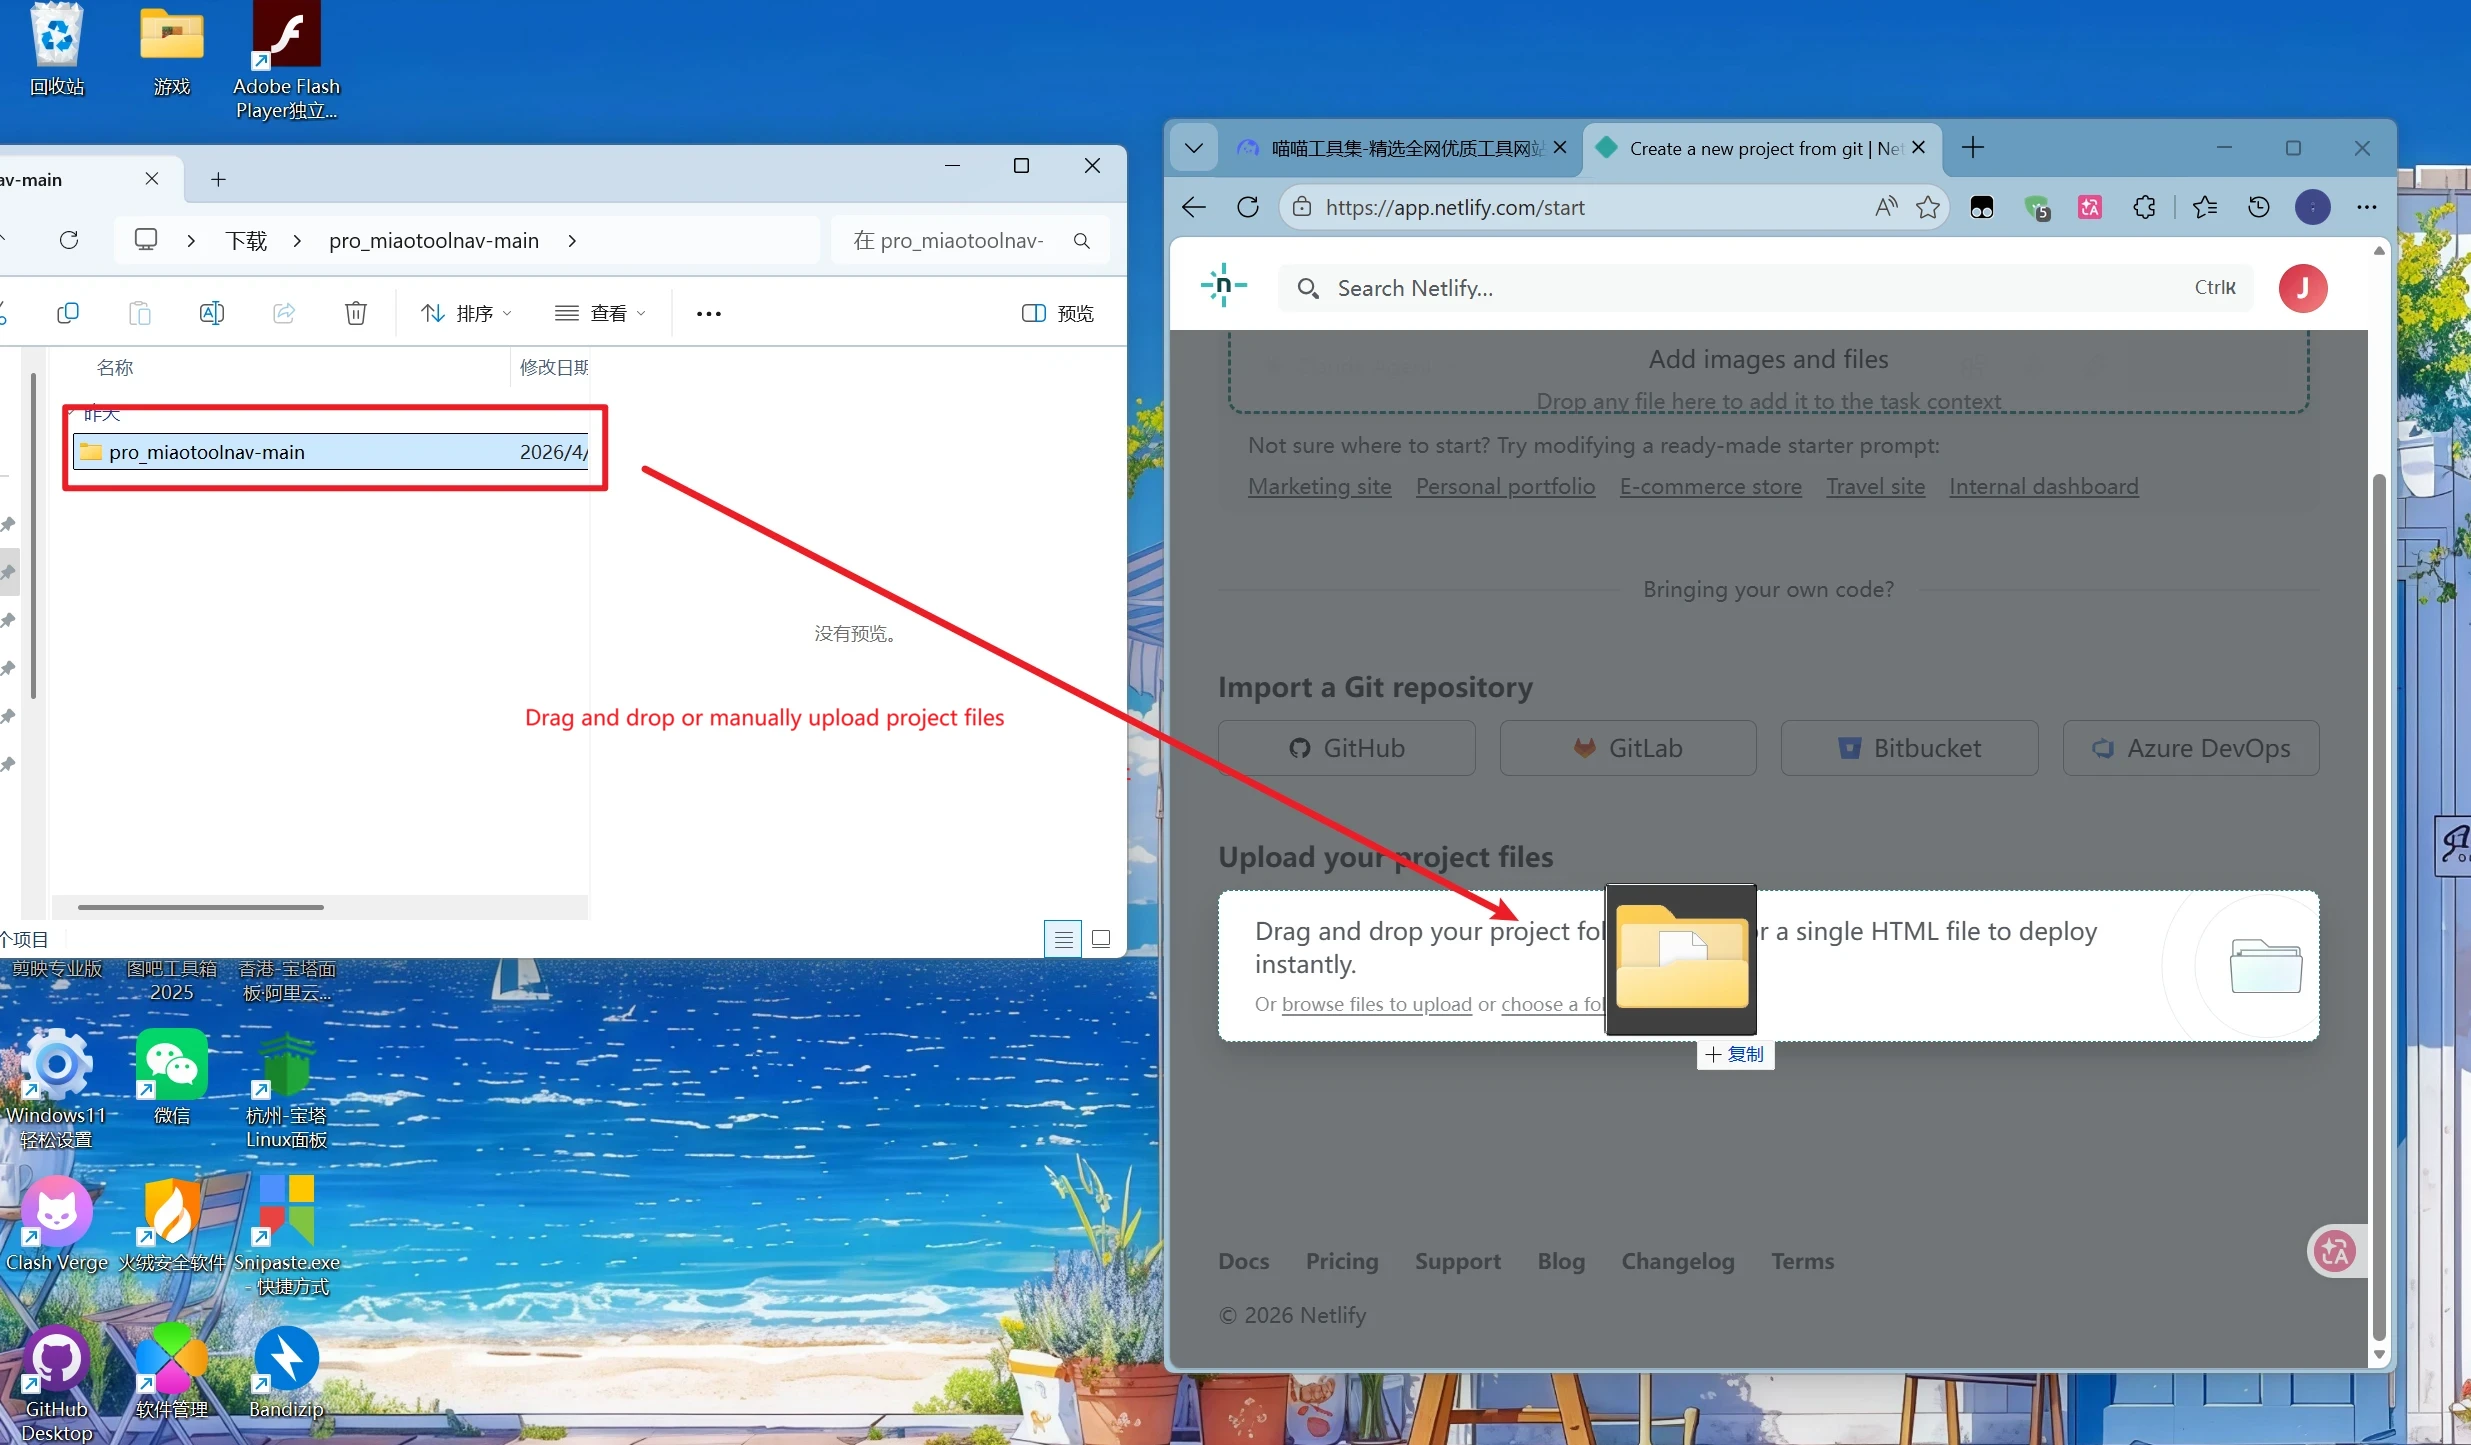Open the Edge tab list dropdown
Viewport: 2471px width, 1445px height.
click(x=1194, y=148)
